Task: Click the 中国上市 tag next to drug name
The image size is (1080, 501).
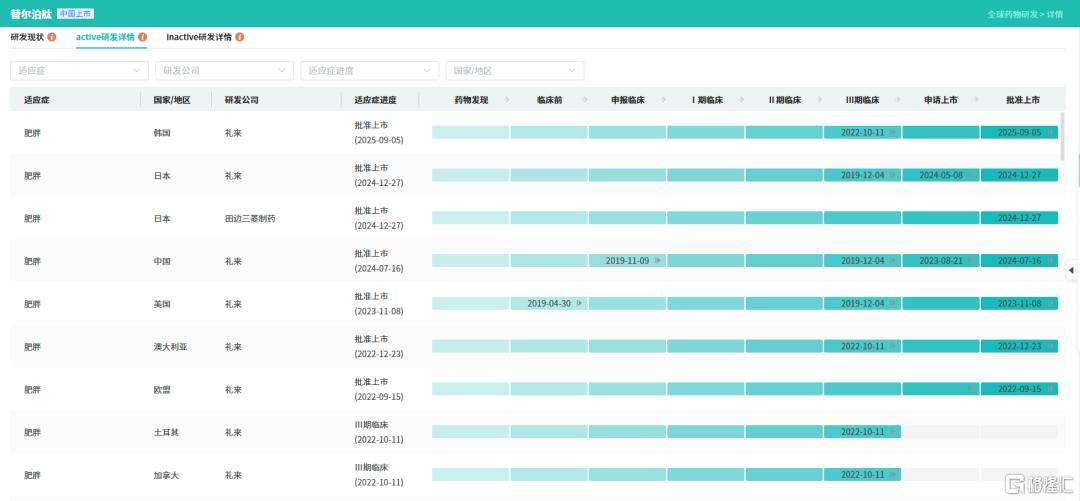Action: (76, 14)
